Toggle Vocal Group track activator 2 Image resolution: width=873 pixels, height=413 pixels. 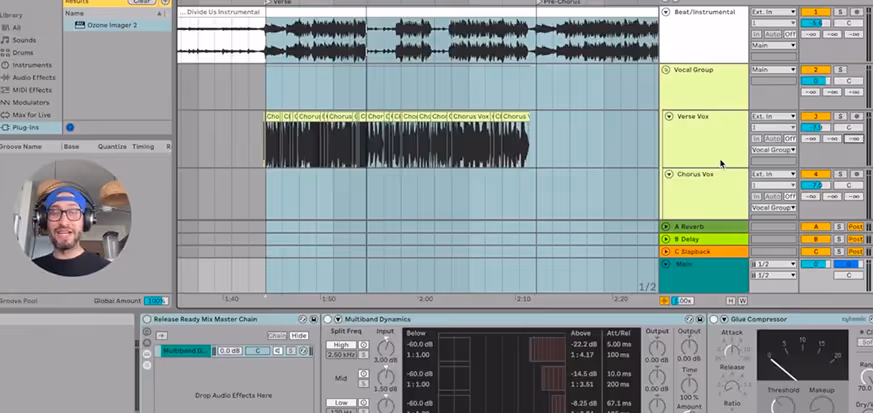816,70
